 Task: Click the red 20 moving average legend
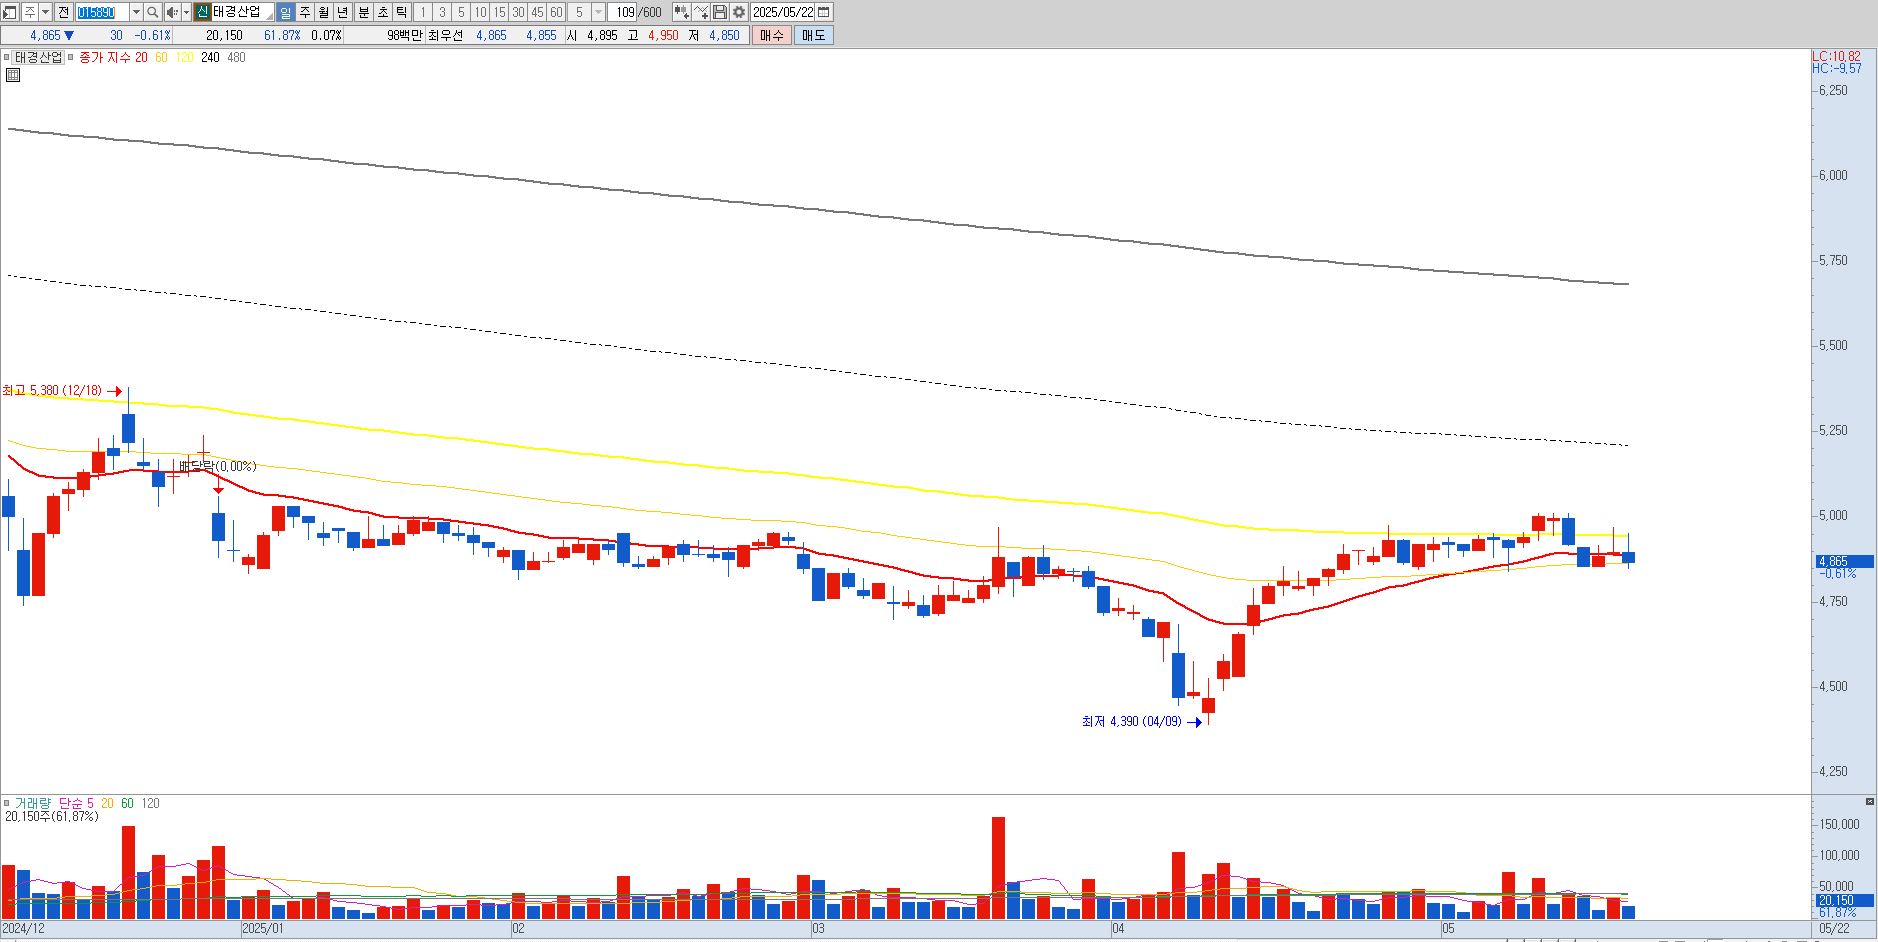point(141,57)
